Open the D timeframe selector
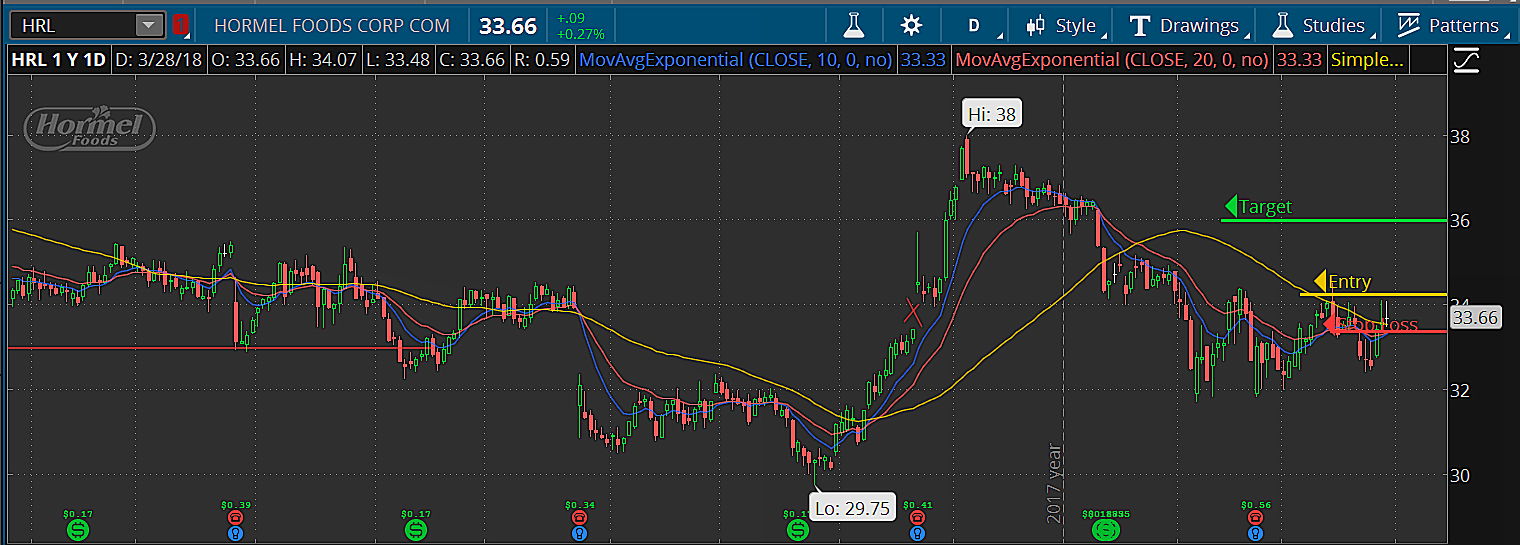Screen dimensions: 1520x545 973,25
